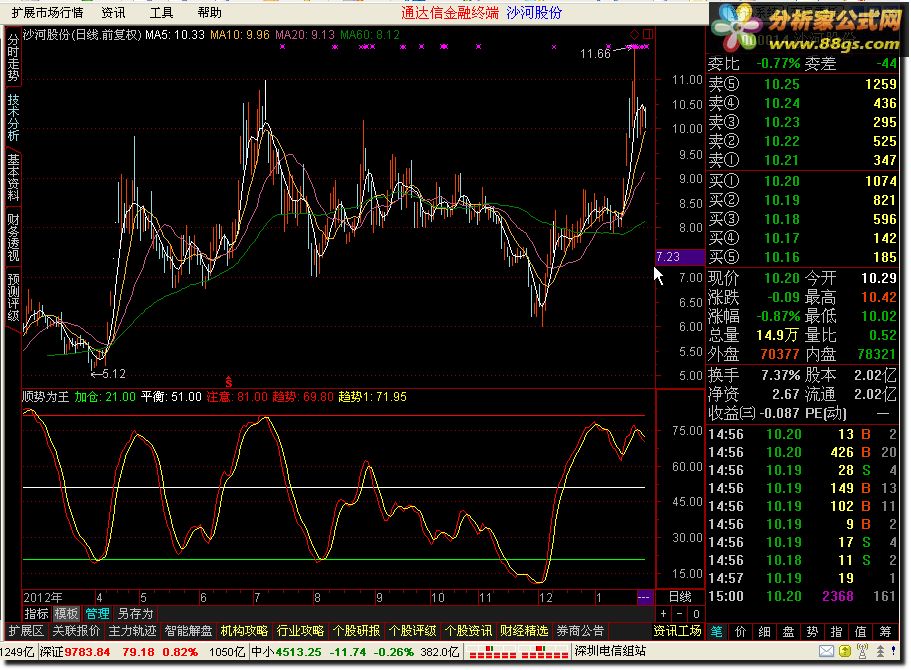This screenshot has width=911, height=670.
Task: Click the 资讯工场 button
Action: pos(677,631)
